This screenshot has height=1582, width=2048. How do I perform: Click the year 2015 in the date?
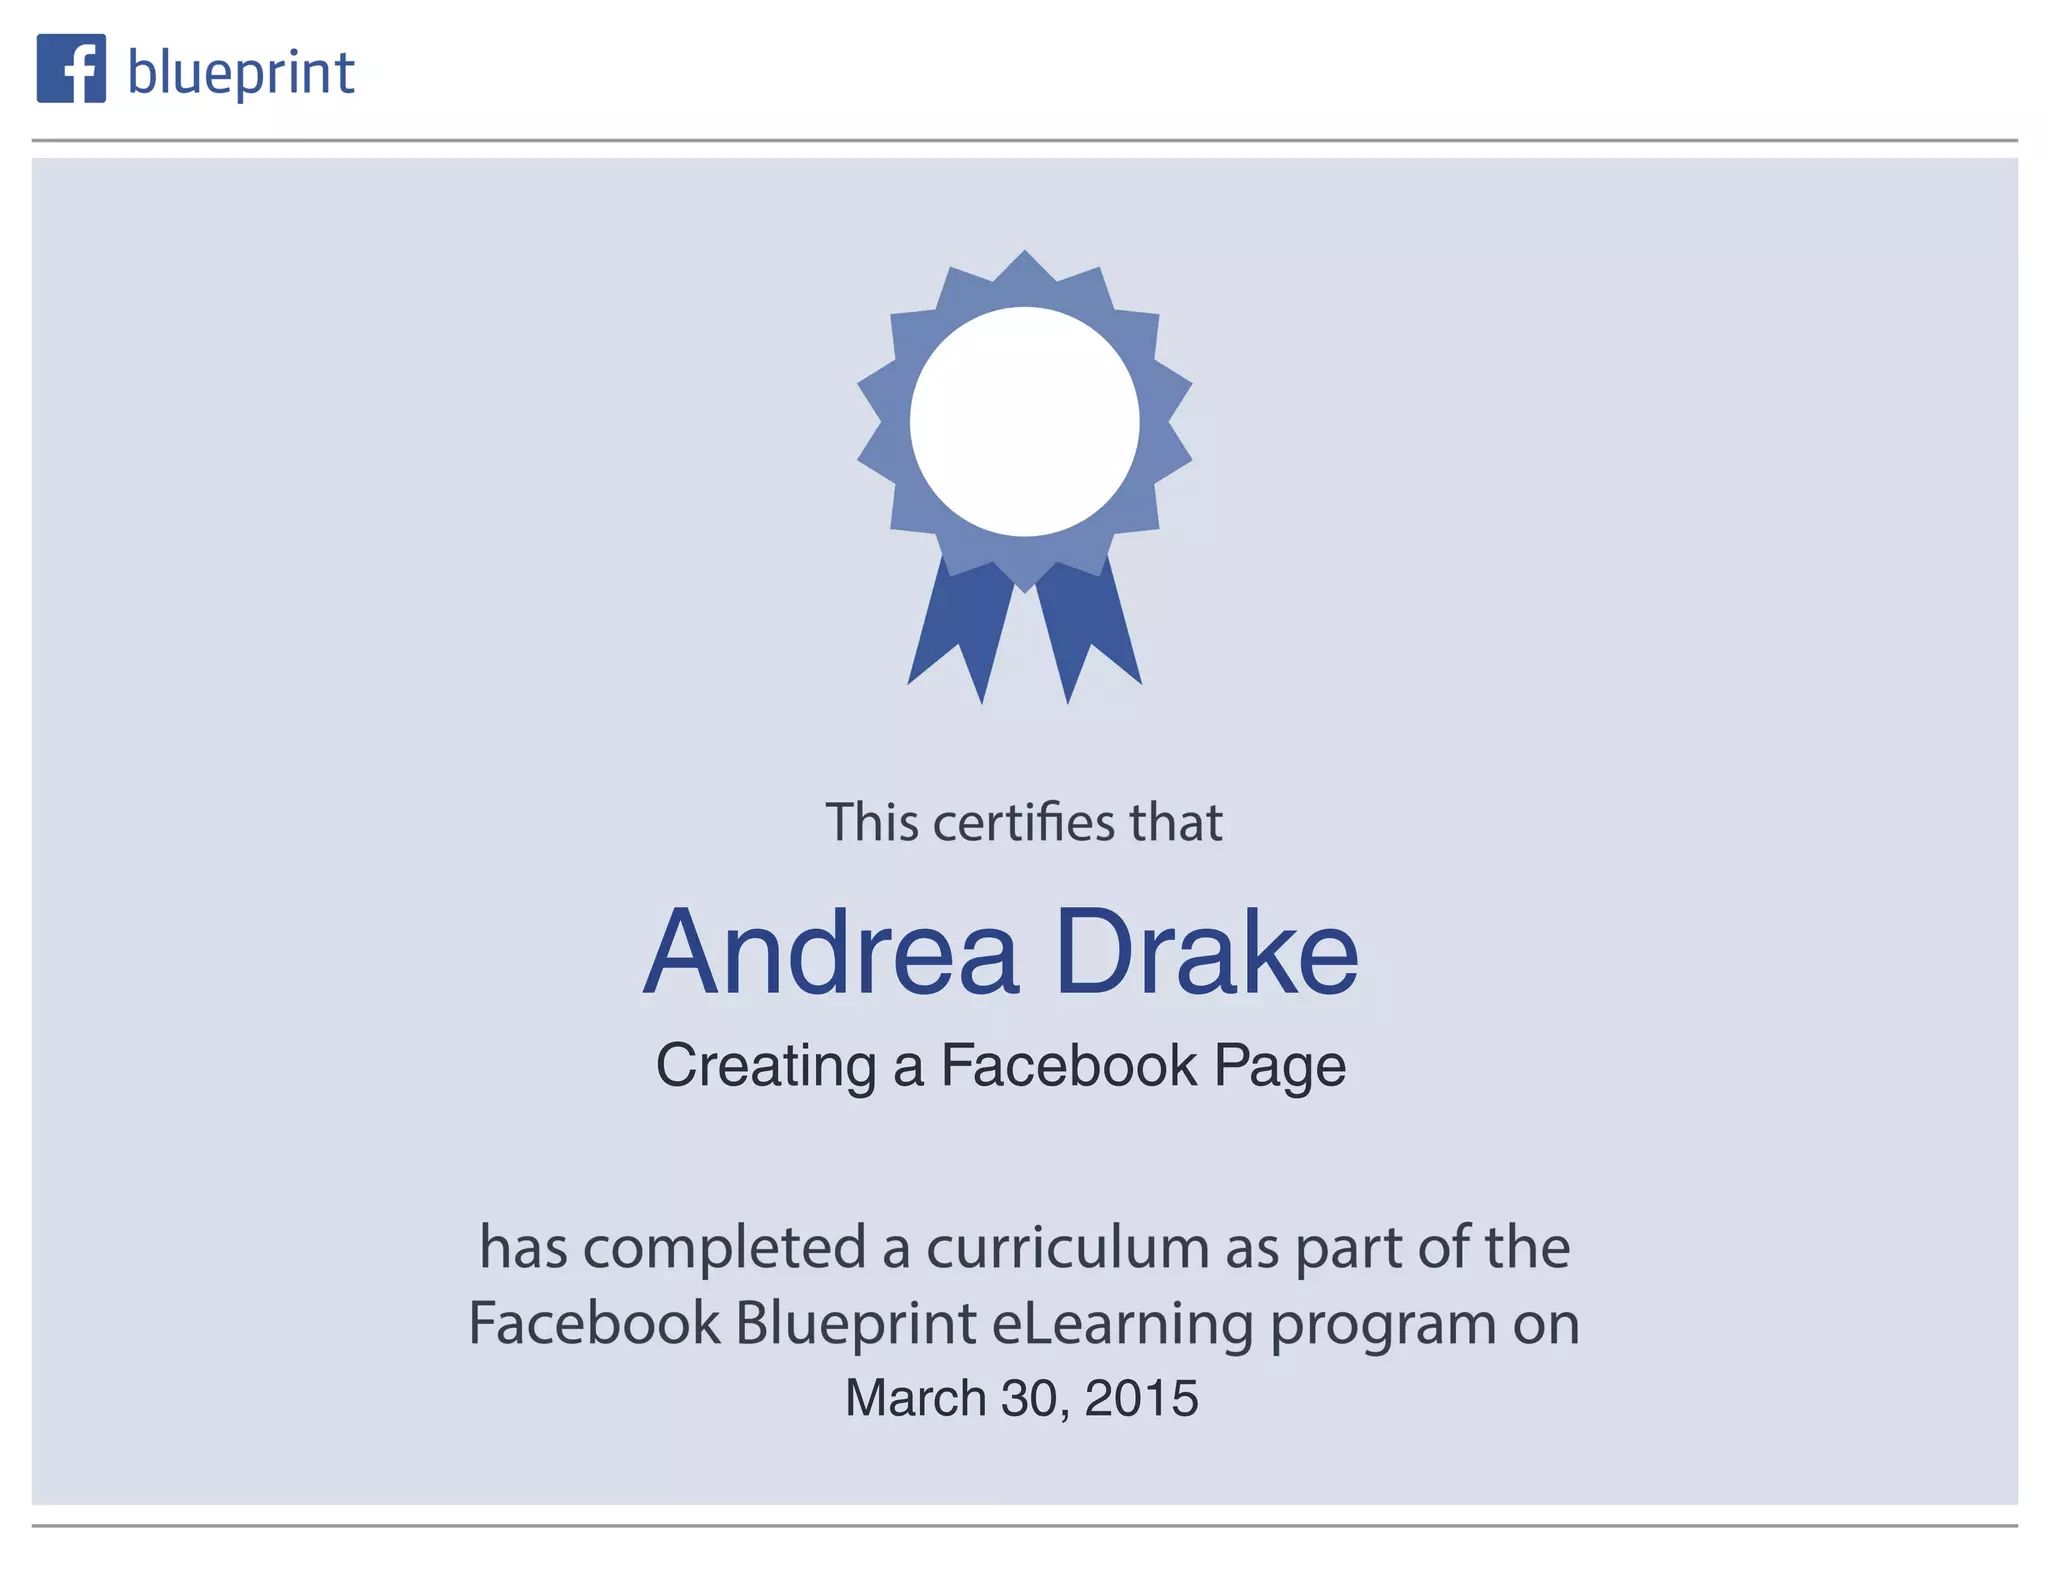[1141, 1398]
